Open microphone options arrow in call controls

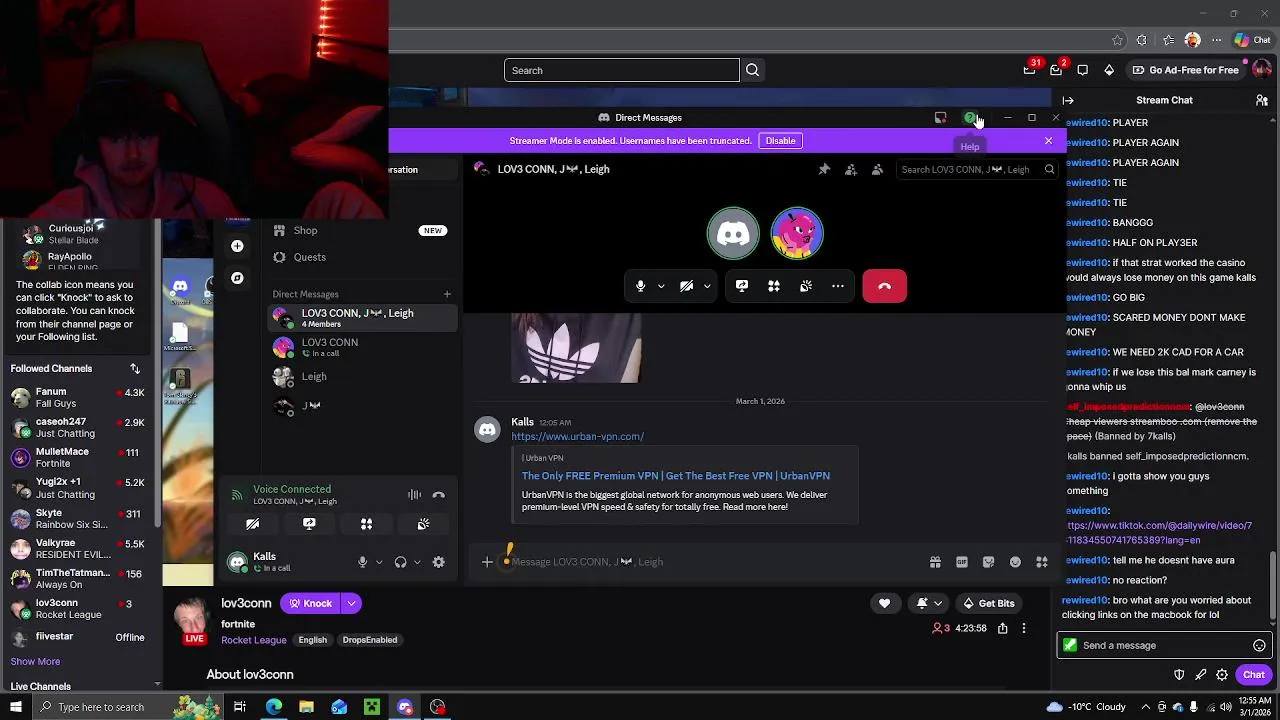(661, 286)
